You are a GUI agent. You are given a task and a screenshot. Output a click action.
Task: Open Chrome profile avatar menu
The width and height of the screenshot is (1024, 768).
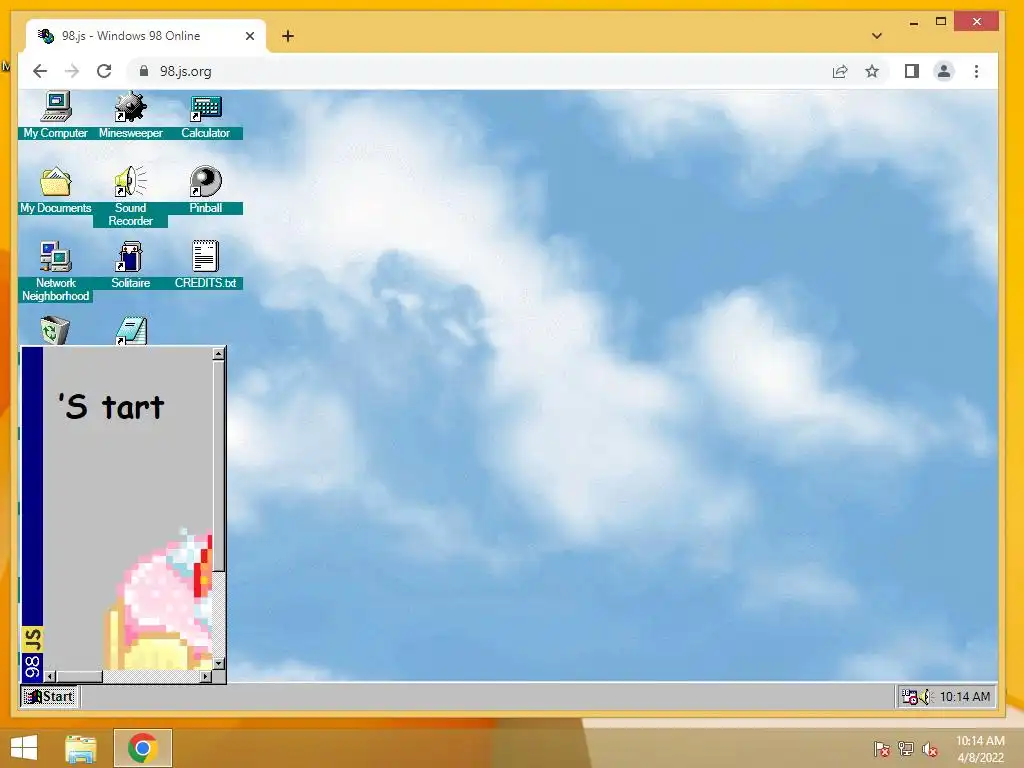944,71
